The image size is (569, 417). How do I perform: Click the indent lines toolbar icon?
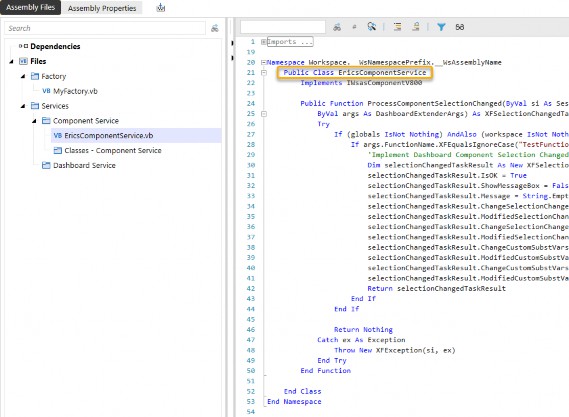(397, 26)
